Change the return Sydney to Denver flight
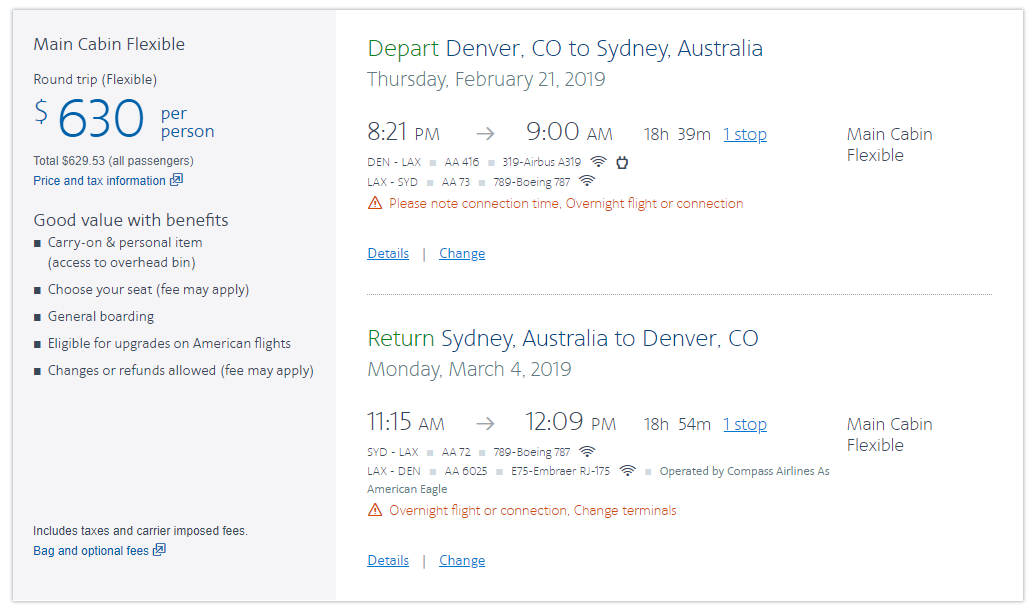Image resolution: width=1032 pixels, height=613 pixels. [462, 560]
